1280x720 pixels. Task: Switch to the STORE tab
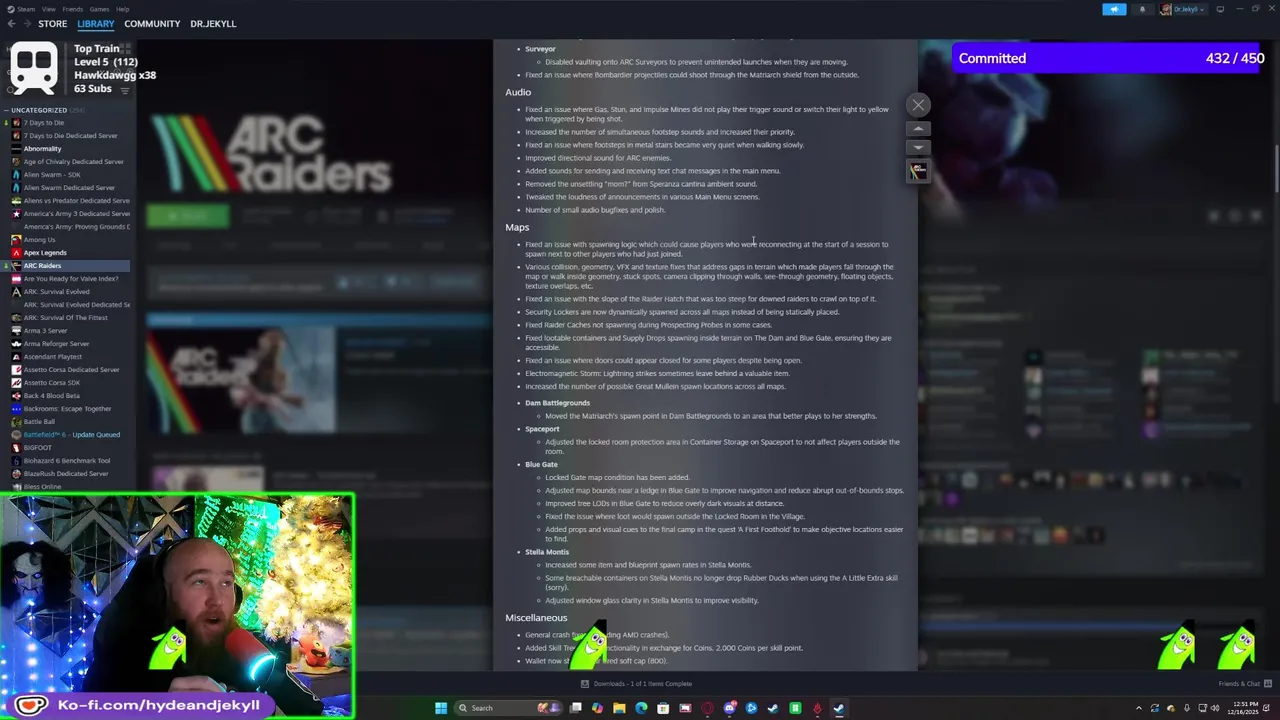pyautogui.click(x=52, y=24)
